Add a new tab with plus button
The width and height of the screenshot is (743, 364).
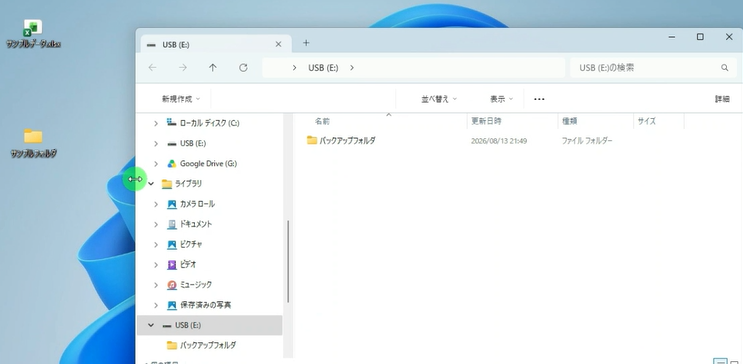coord(306,43)
